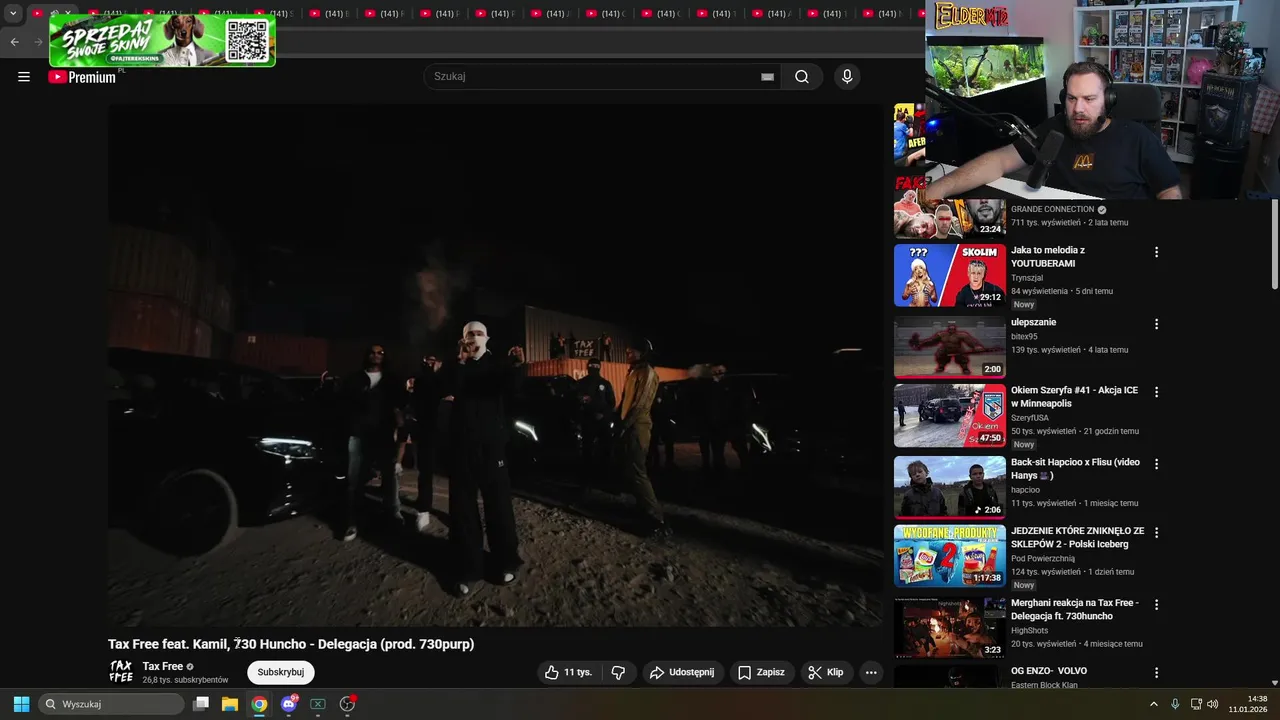Open Okiem Szeryfa #41 thumbnail
The width and height of the screenshot is (1280, 720).
tap(950, 416)
